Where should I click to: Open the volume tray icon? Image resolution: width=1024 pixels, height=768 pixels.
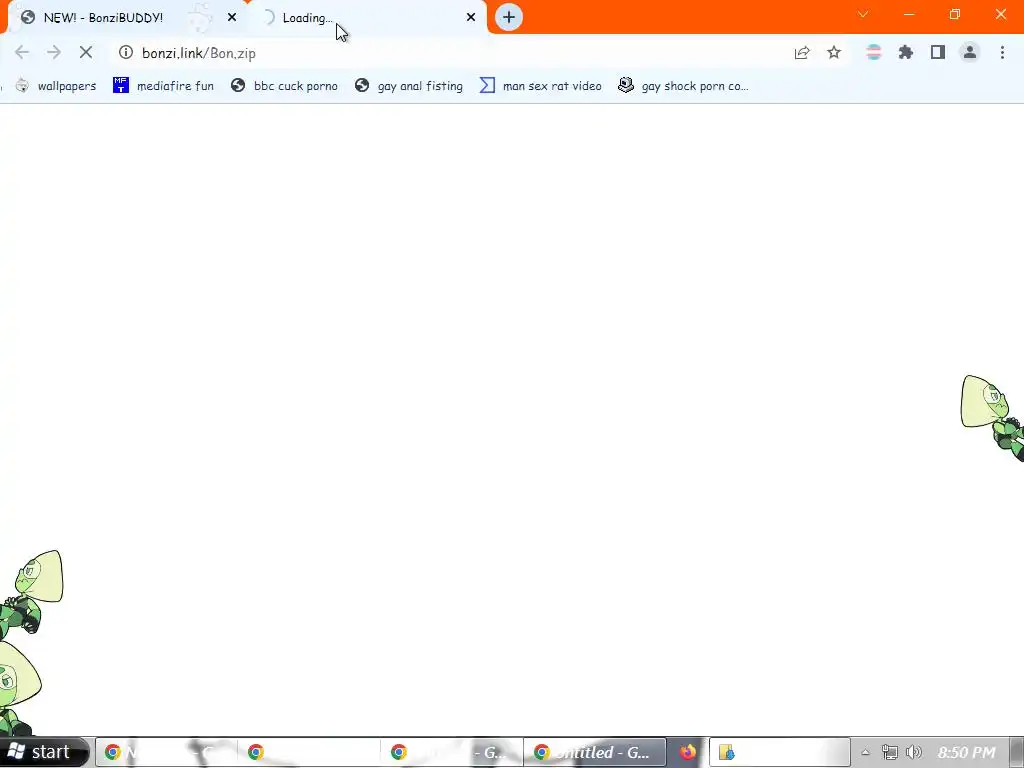point(914,752)
